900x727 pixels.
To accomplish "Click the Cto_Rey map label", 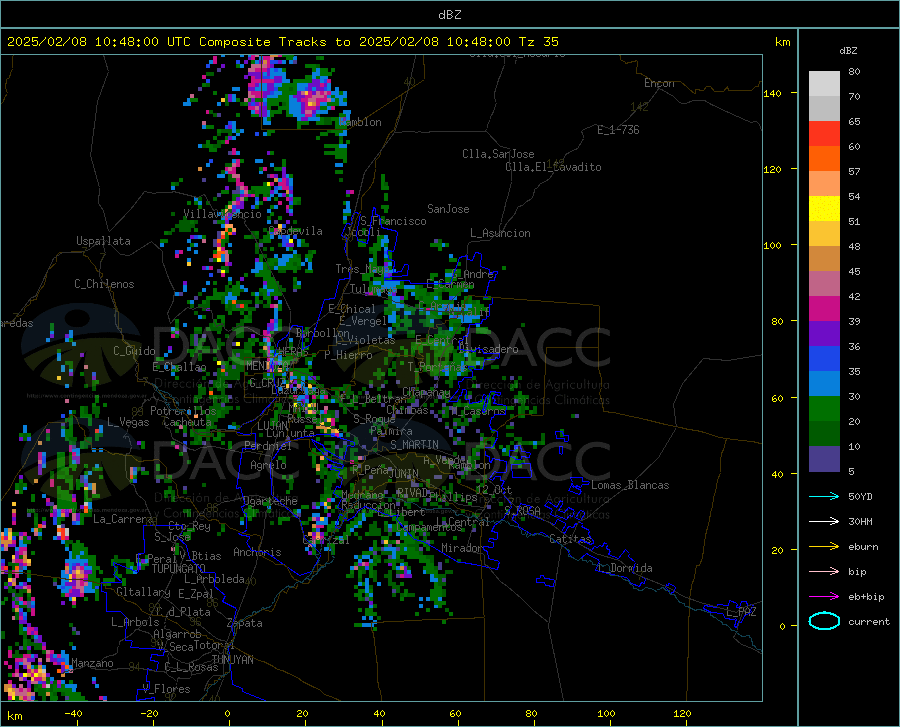I will (x=189, y=526).
